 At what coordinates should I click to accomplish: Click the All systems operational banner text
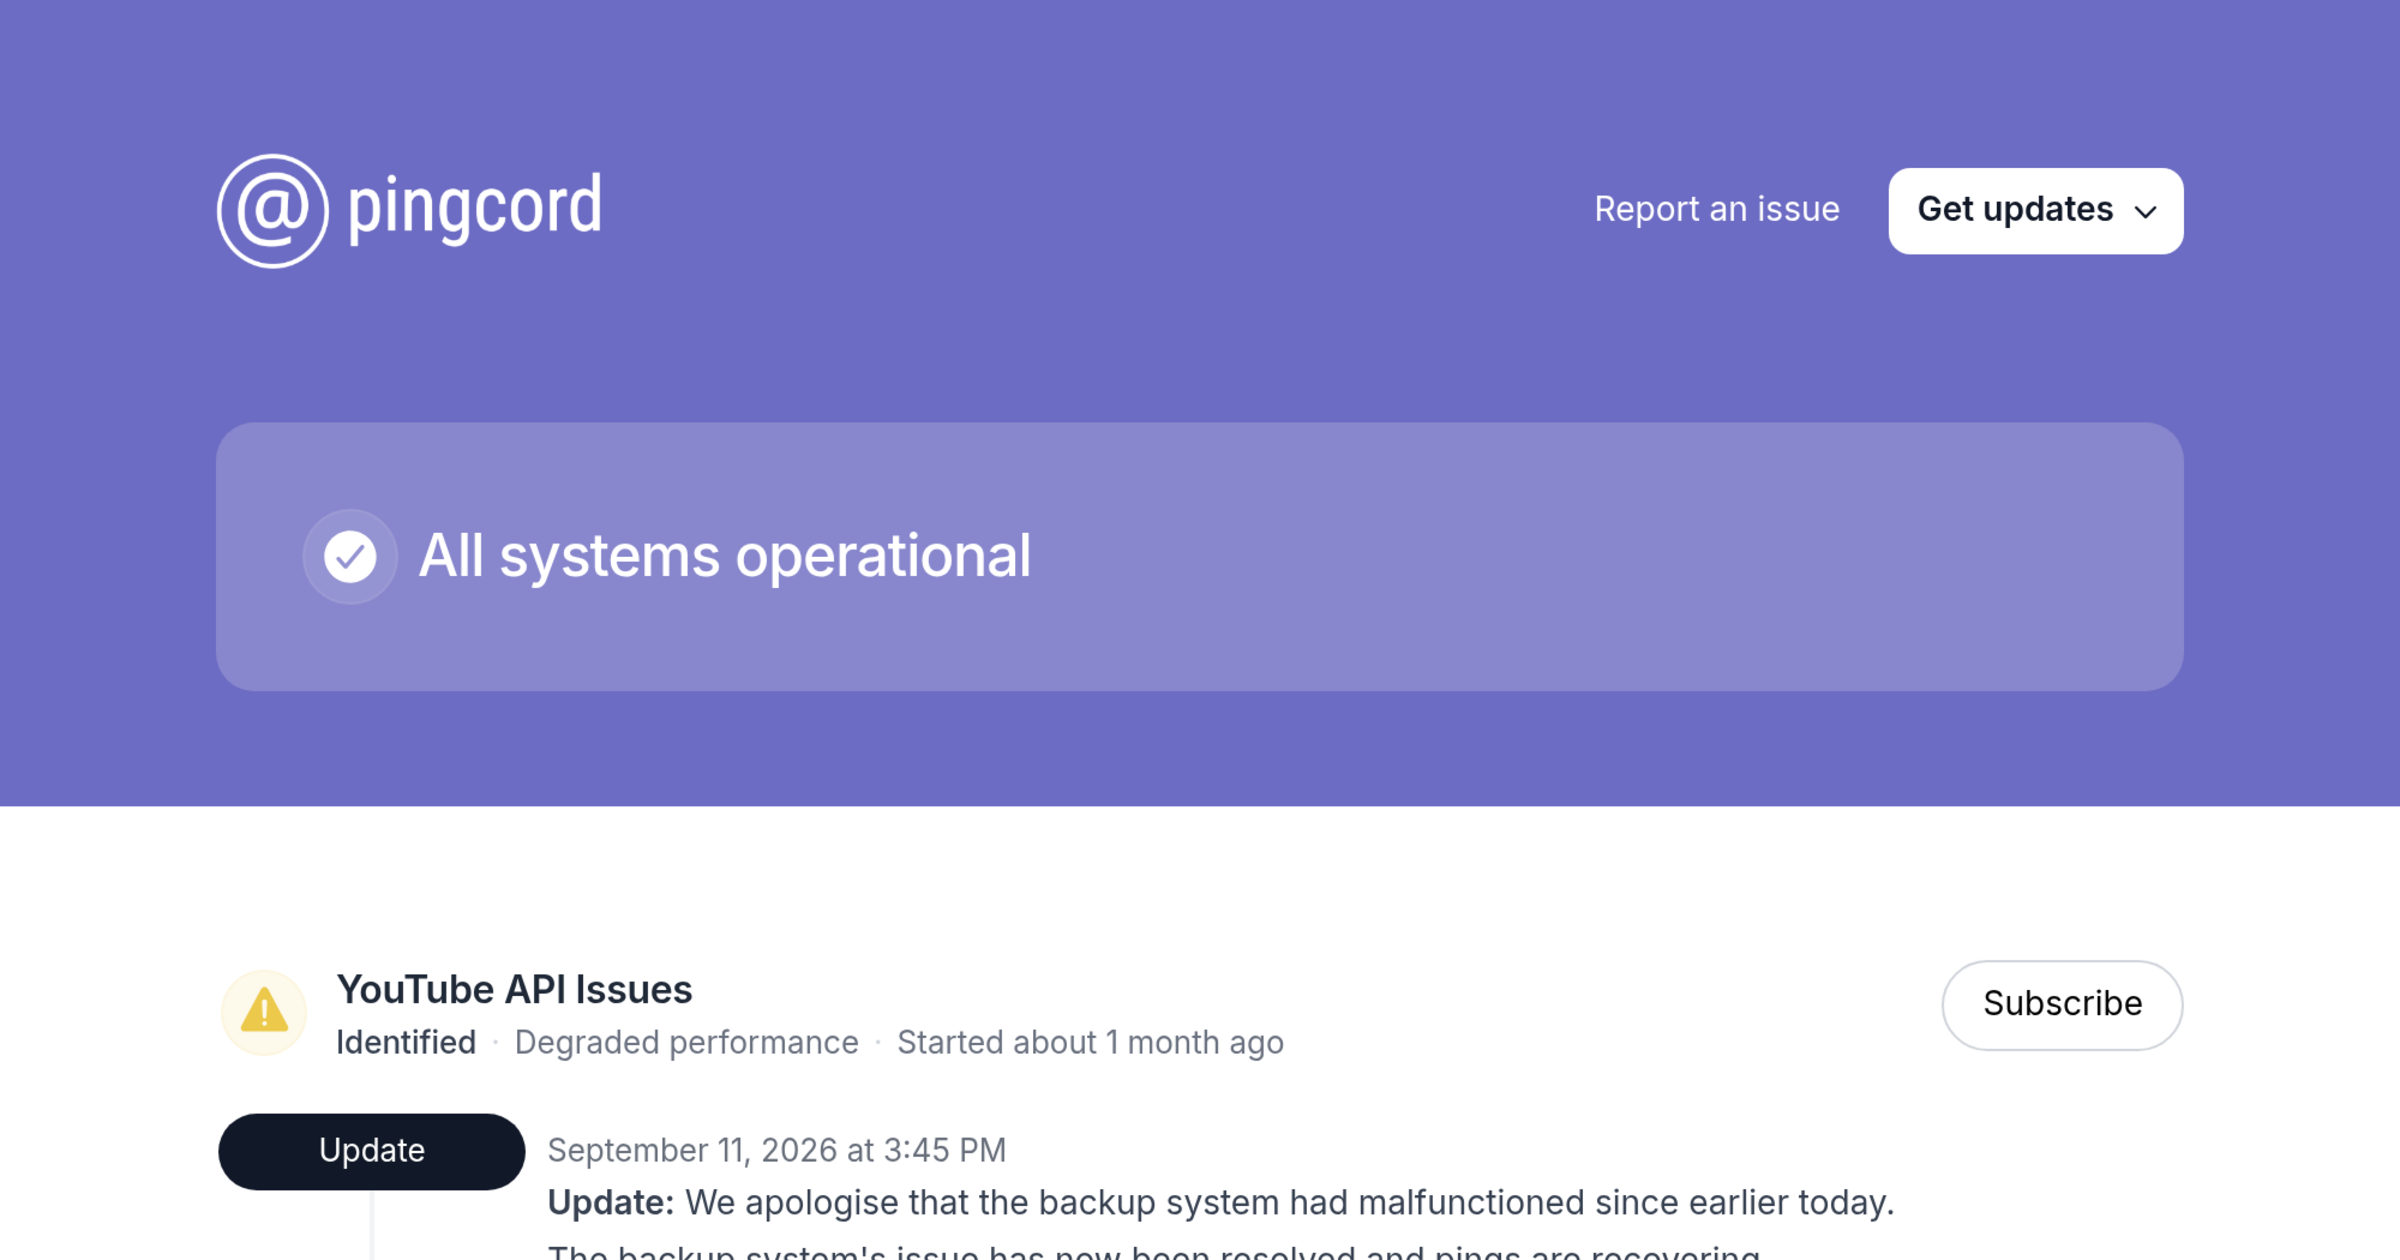click(724, 556)
